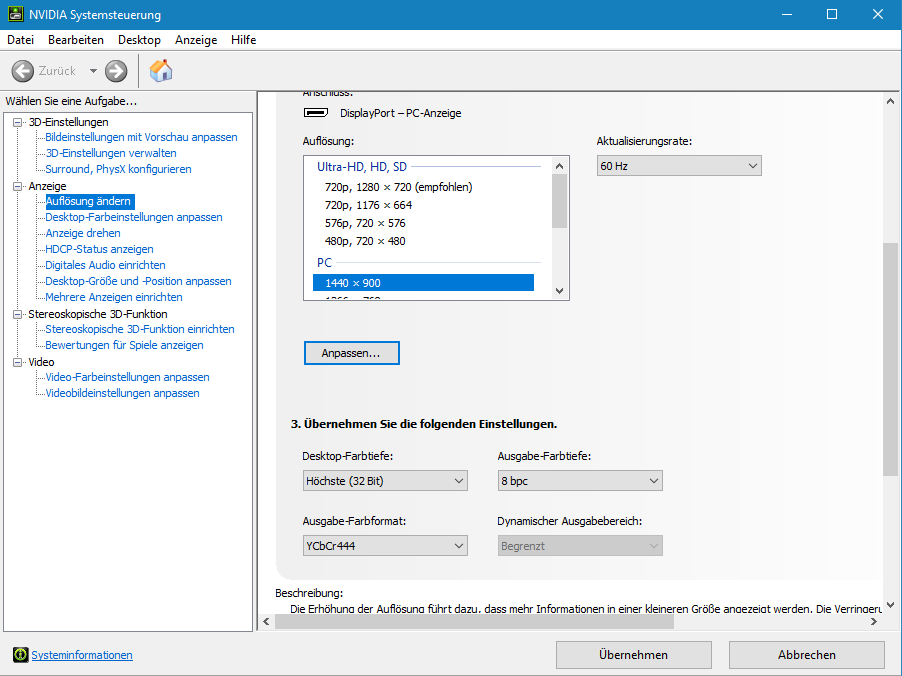The image size is (902, 676).
Task: Click the horizontal scrollbar left arrow
Action: click(x=266, y=621)
